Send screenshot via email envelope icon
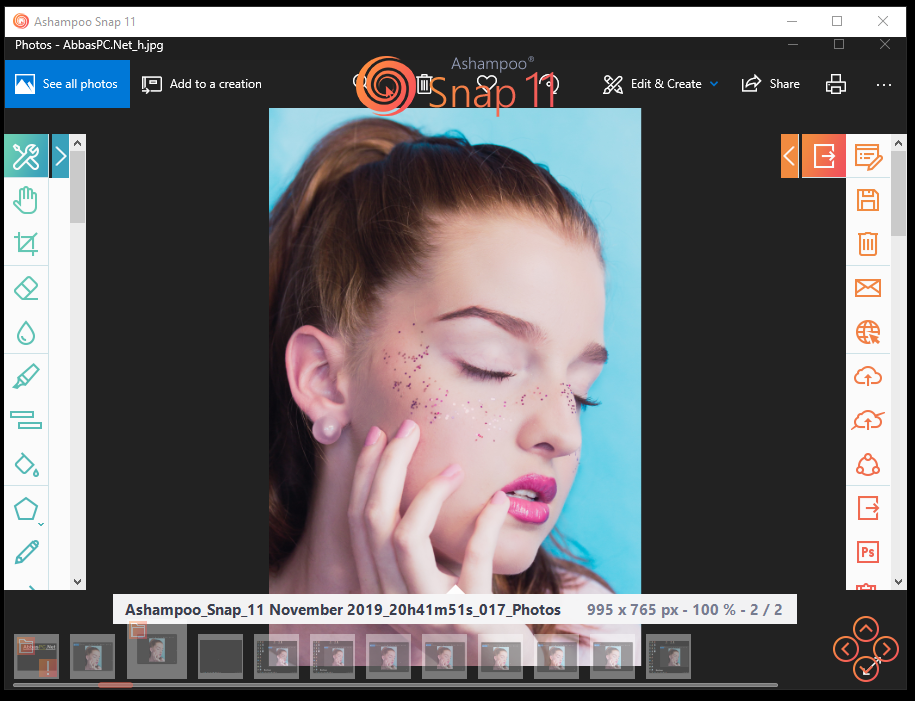The image size is (915, 701). coord(868,288)
